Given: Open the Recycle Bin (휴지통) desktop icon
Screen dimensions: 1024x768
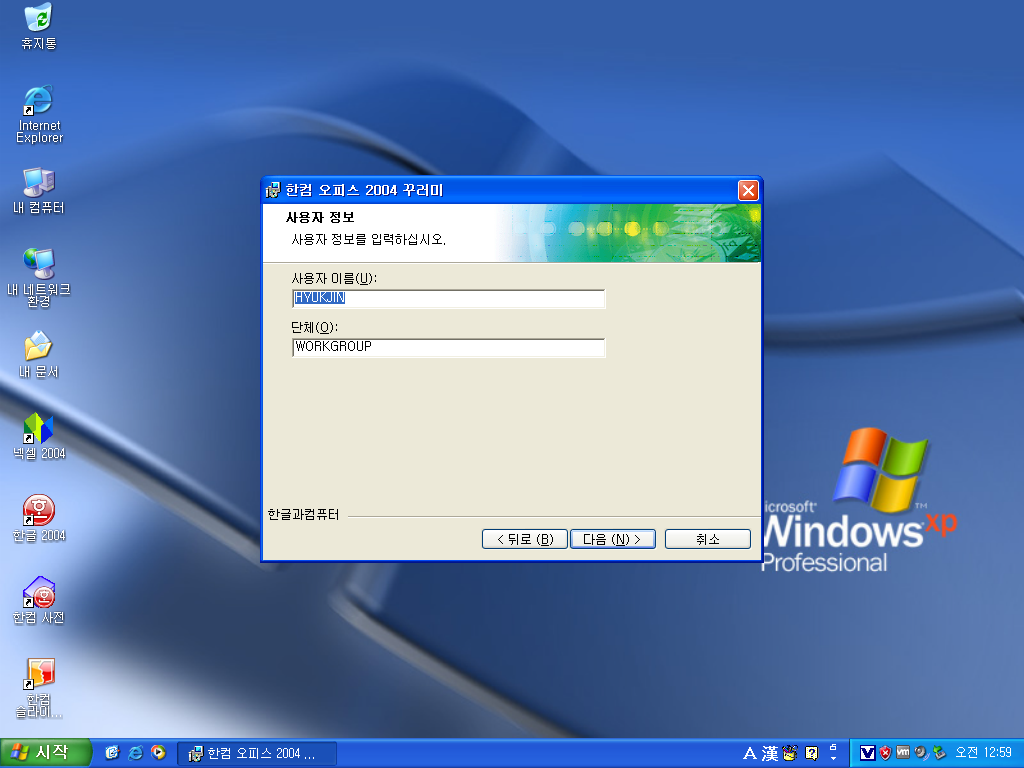Looking at the screenshot, I should tap(39, 26).
